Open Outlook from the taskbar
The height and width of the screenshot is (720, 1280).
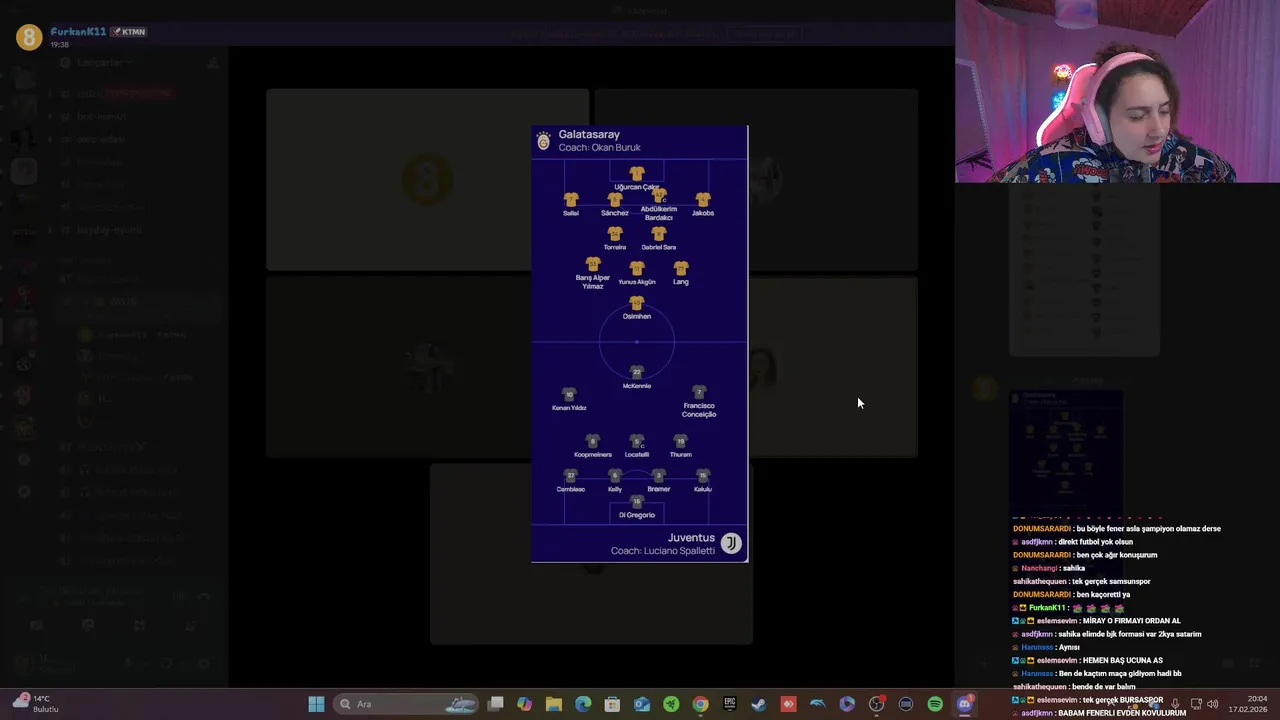click(641, 704)
